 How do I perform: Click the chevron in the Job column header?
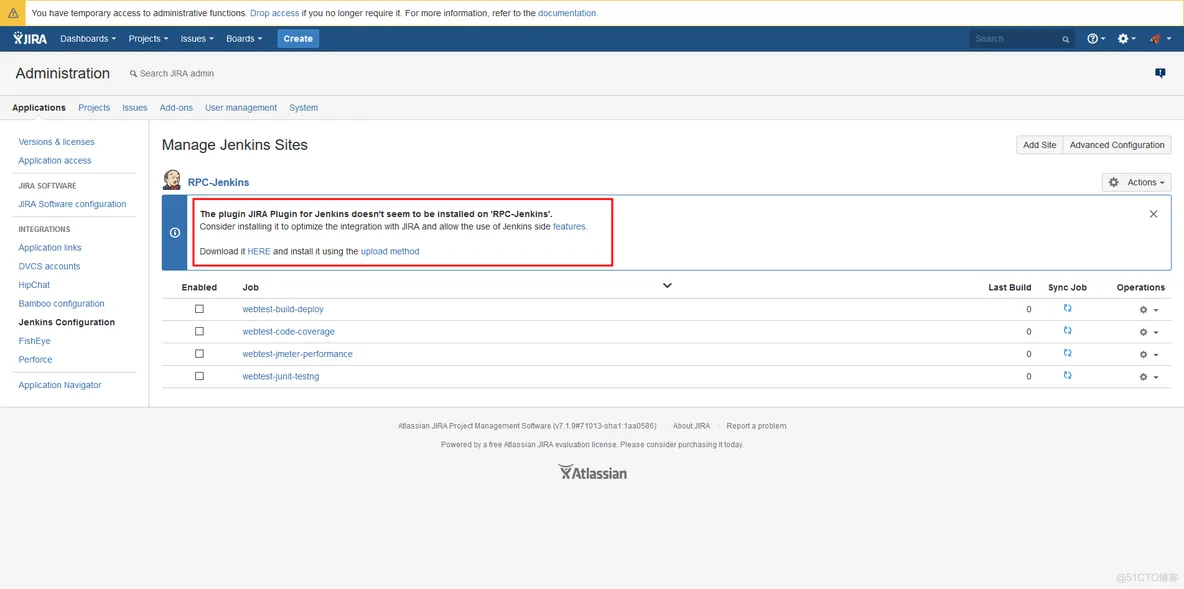[667, 285]
